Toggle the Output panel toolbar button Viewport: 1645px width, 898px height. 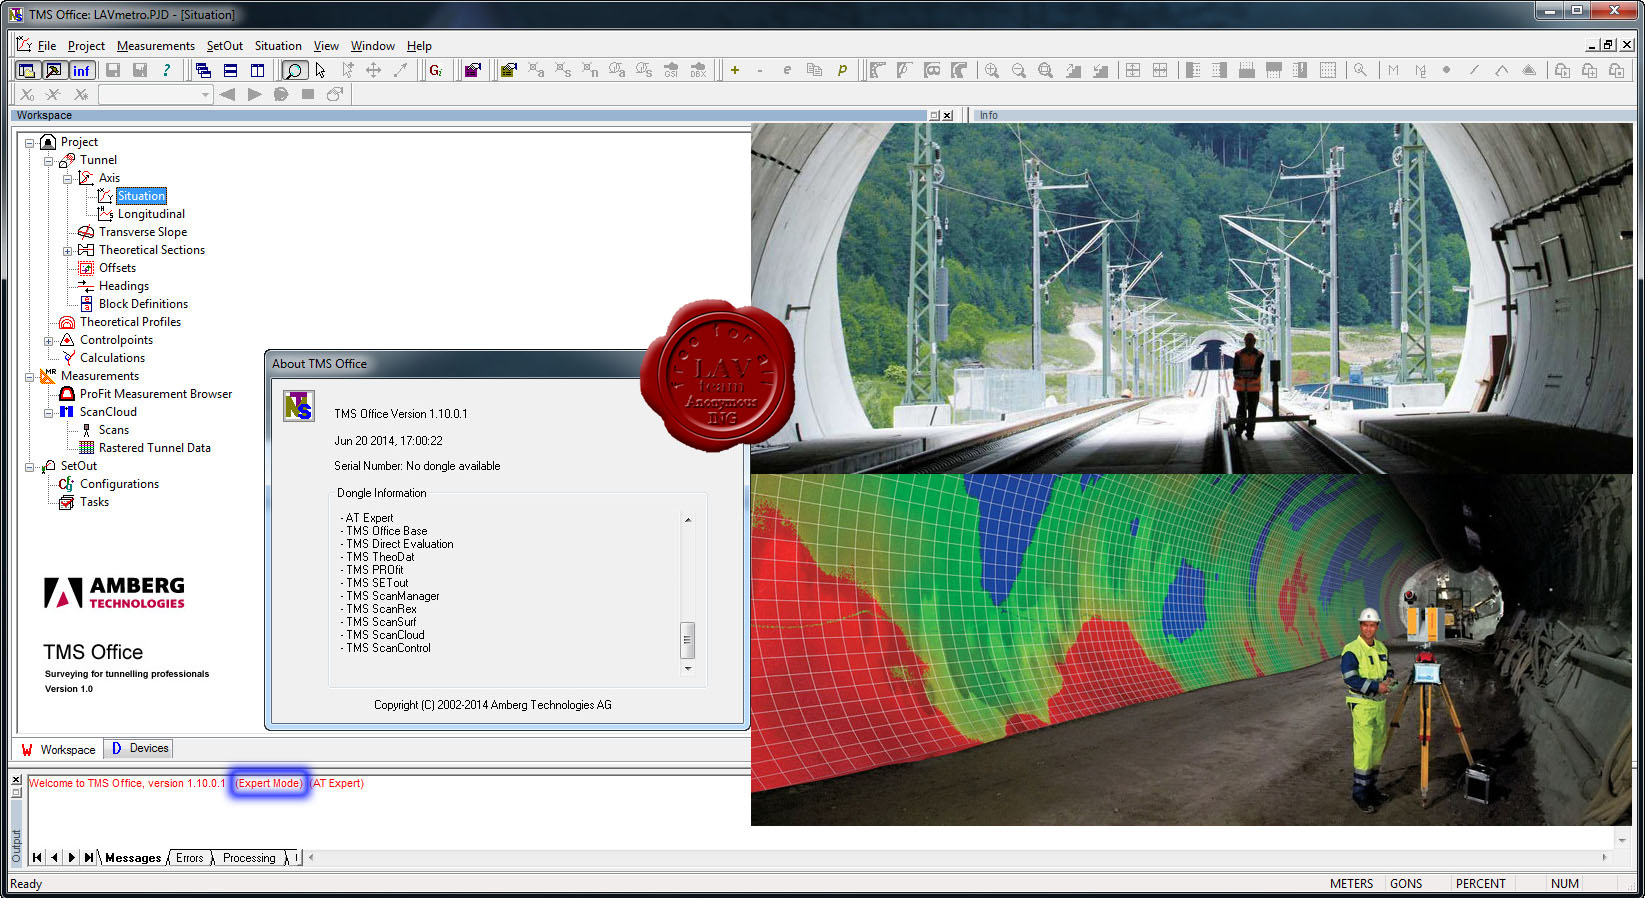point(54,70)
